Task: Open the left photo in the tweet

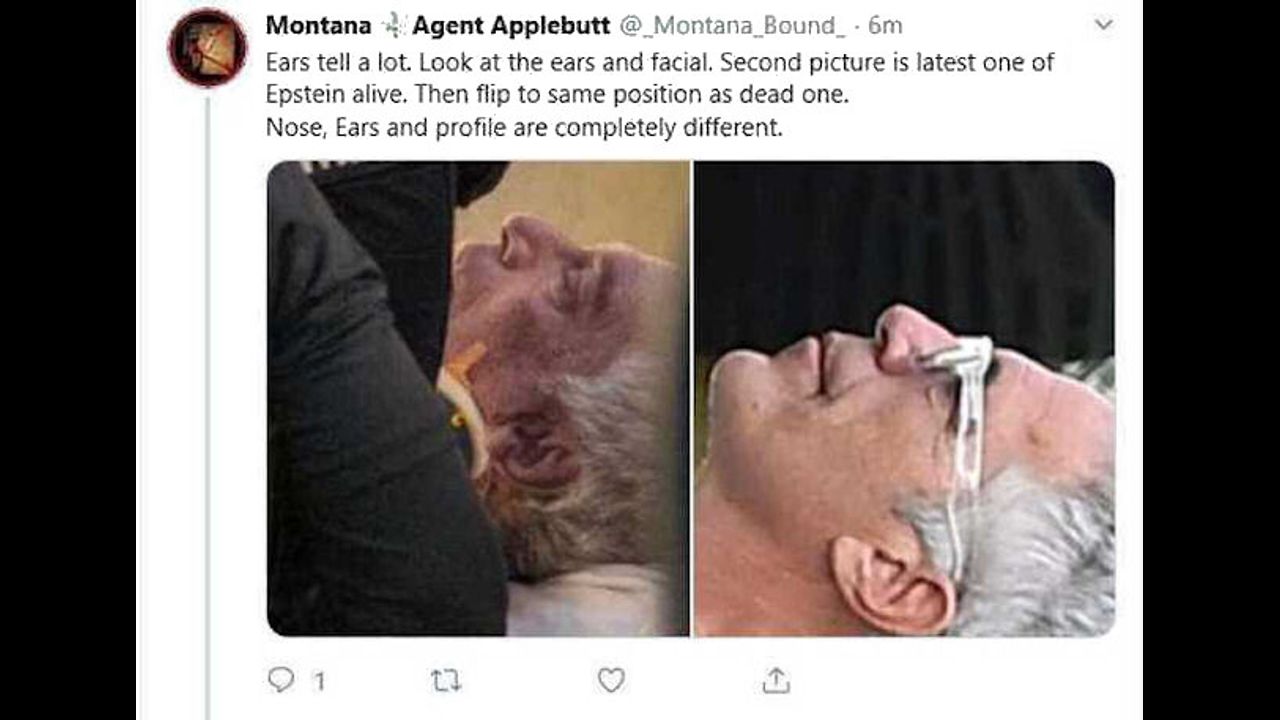Action: (478, 398)
